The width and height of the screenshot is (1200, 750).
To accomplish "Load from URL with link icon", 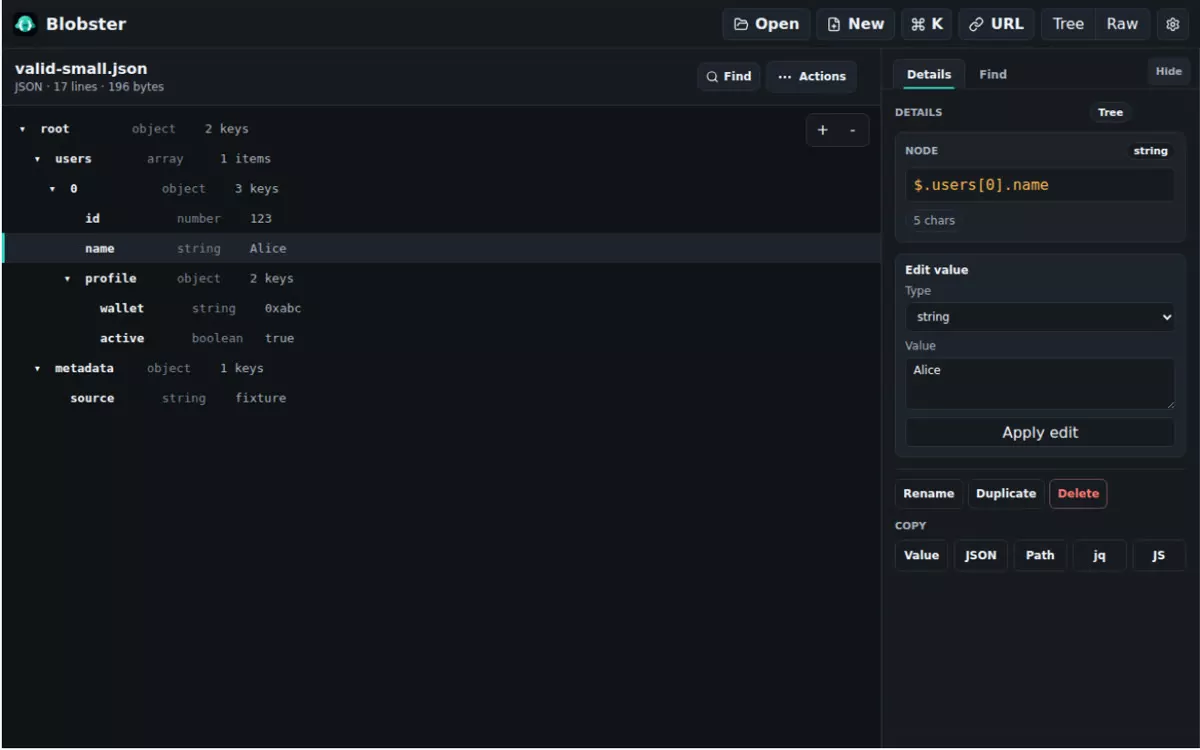I will pyautogui.click(x=996, y=24).
